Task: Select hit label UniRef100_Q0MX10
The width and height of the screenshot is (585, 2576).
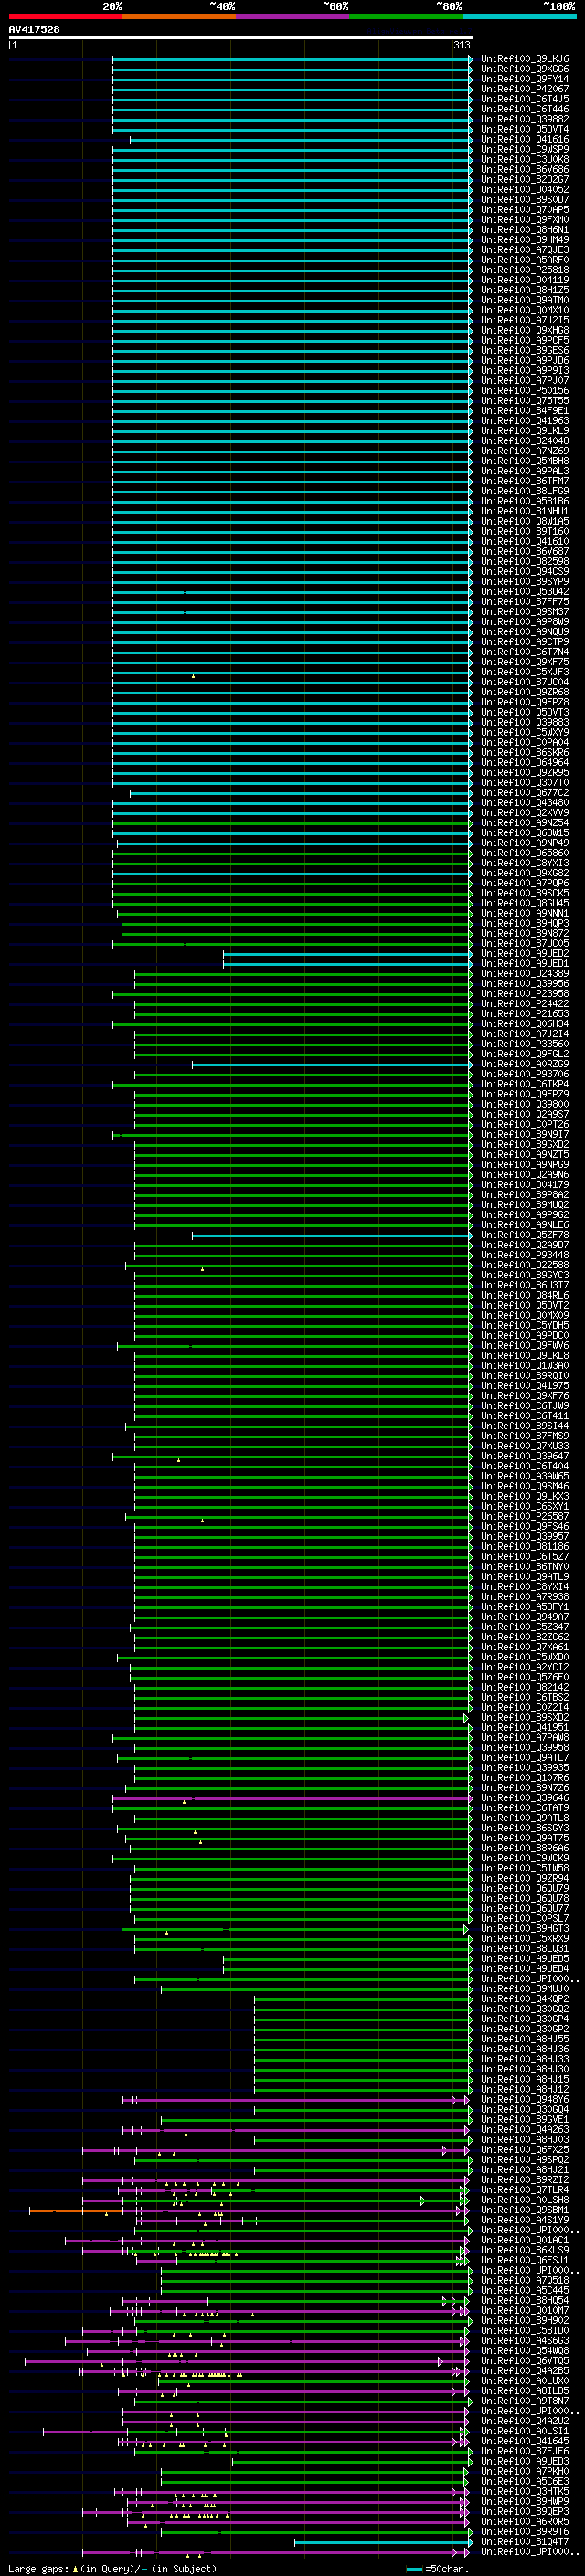Action: point(525,310)
